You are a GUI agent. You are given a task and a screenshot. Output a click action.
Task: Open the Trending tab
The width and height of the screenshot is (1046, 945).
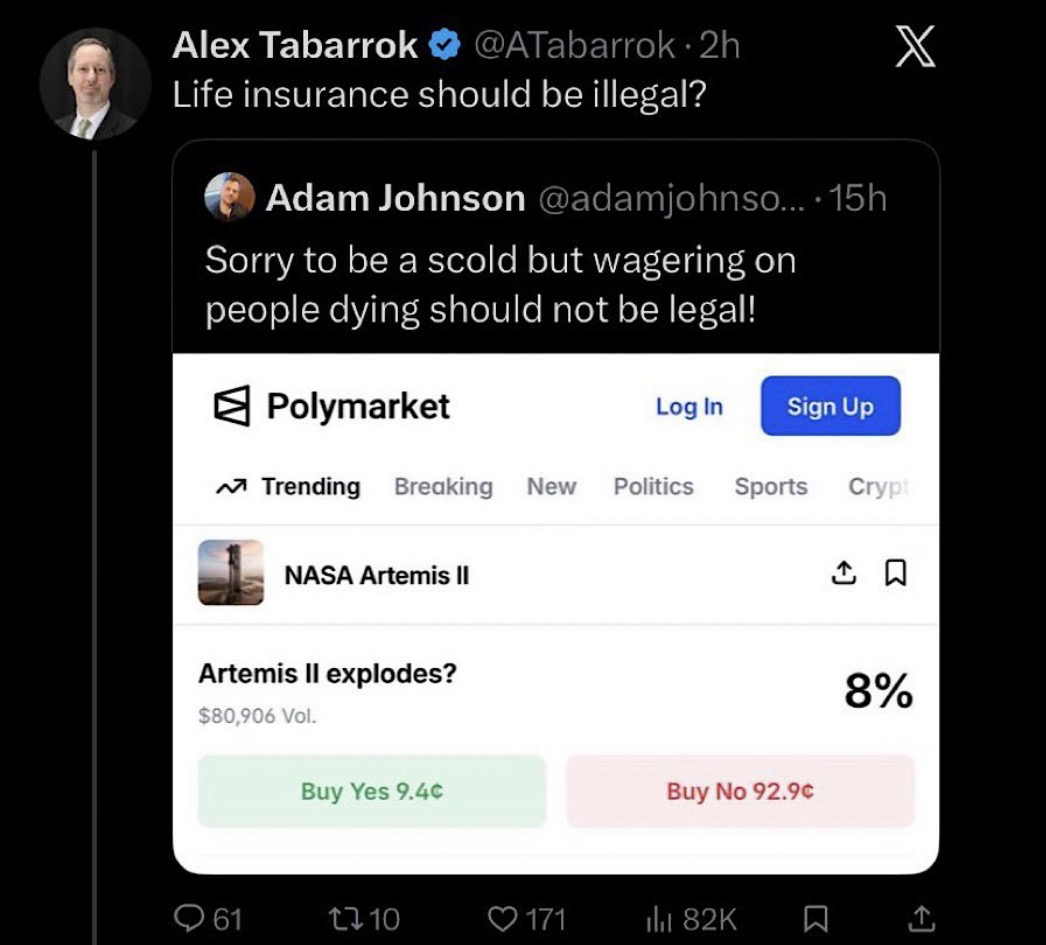point(288,487)
